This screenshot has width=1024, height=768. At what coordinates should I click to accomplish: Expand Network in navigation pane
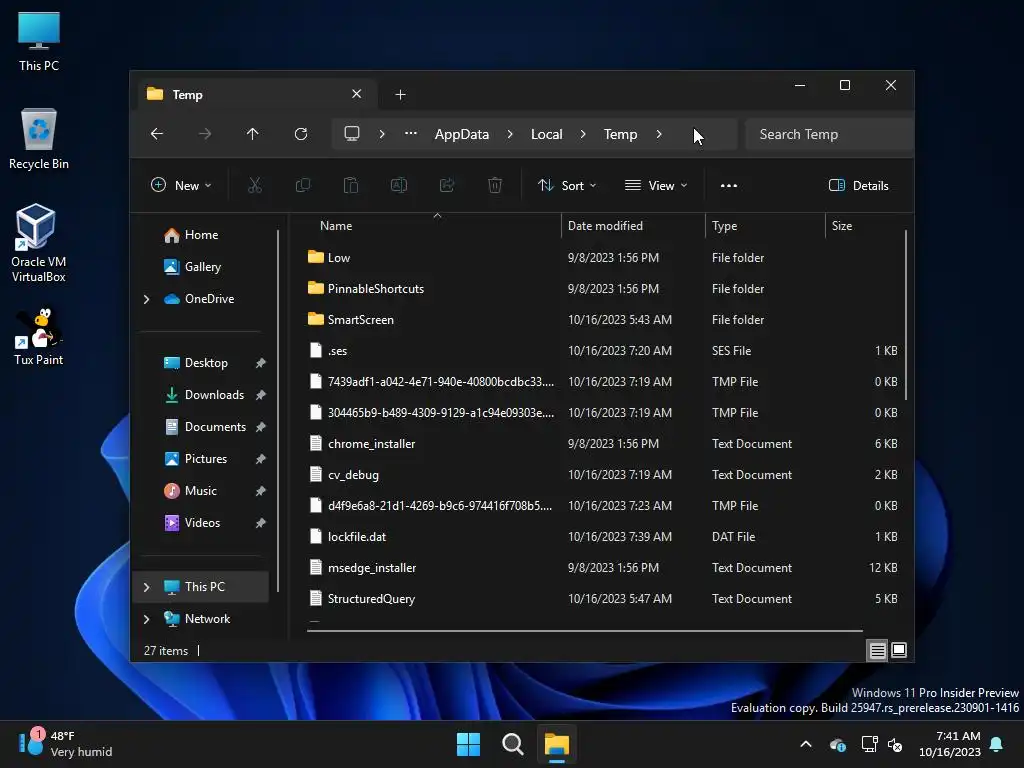pyautogui.click(x=146, y=619)
